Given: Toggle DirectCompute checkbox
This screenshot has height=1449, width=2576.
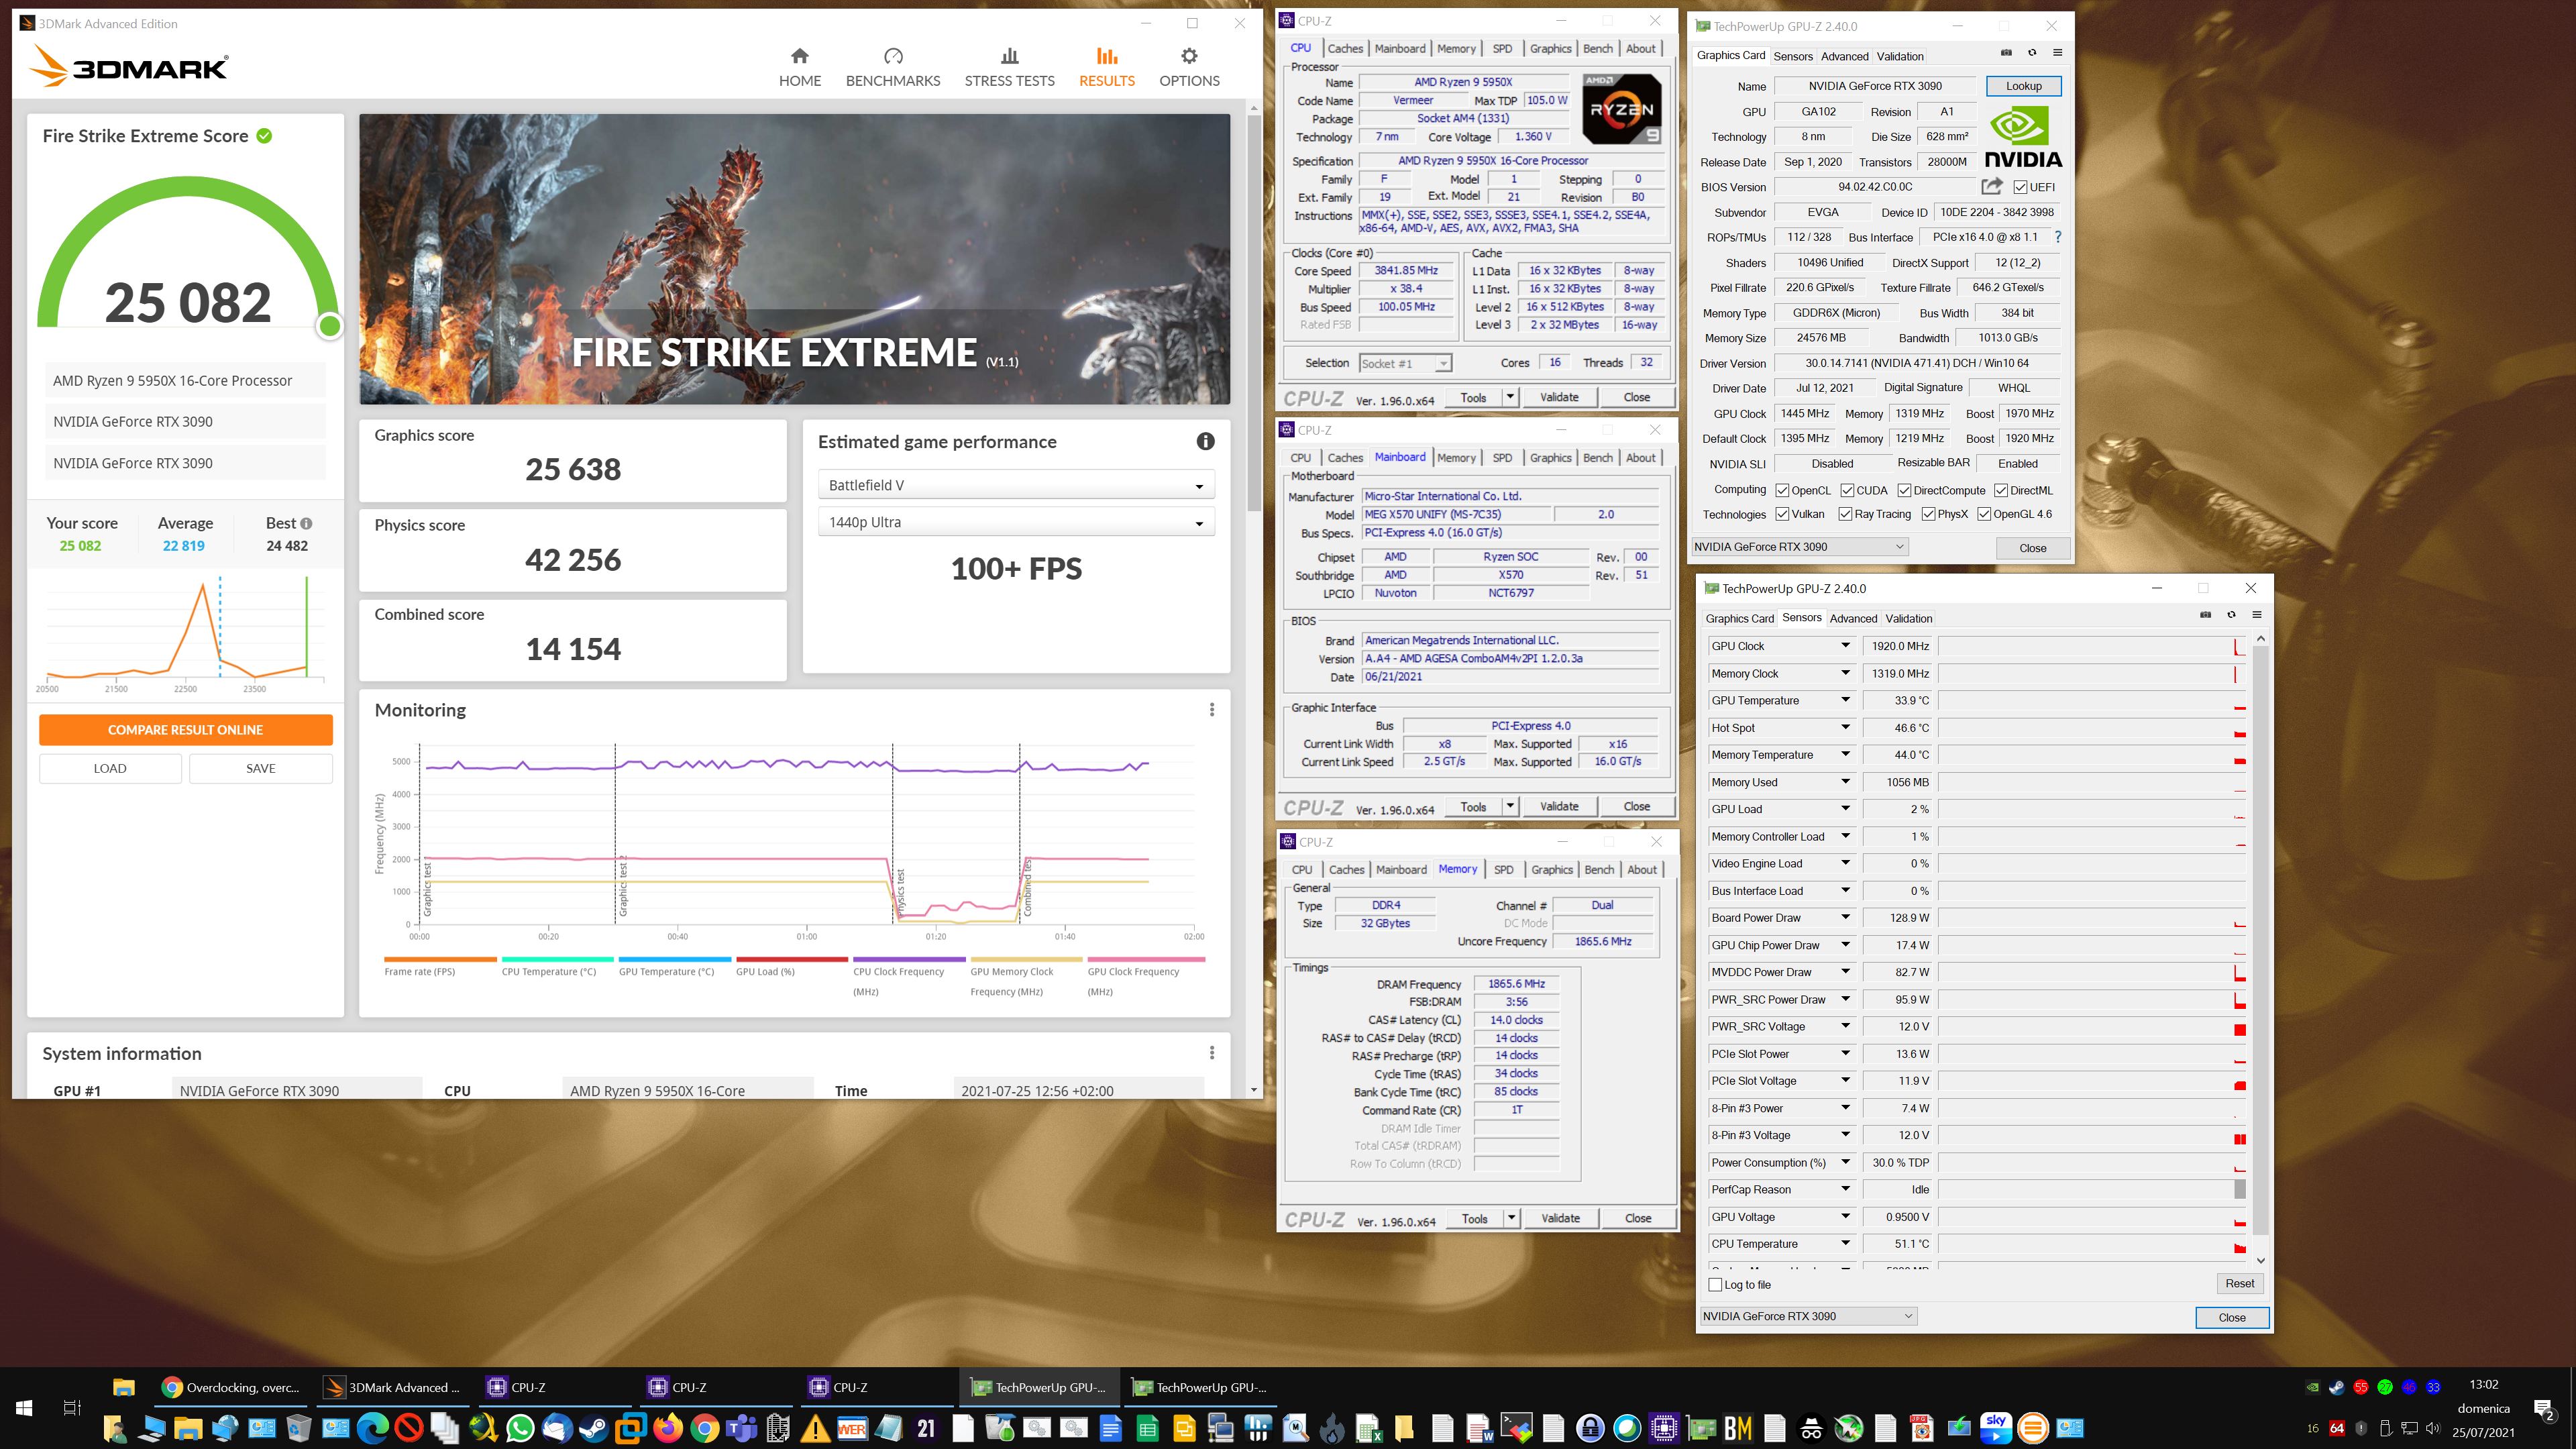Looking at the screenshot, I should 1904,490.
